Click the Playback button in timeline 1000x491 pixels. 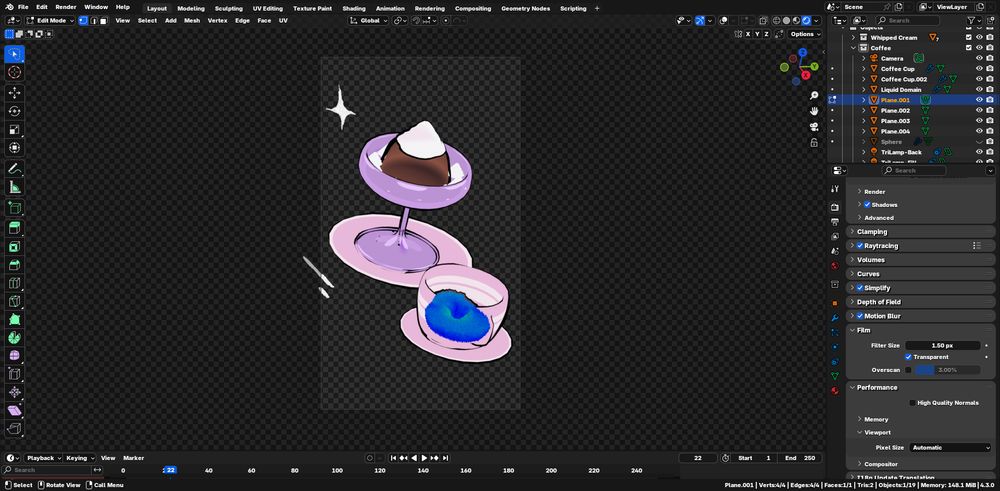click(43, 458)
